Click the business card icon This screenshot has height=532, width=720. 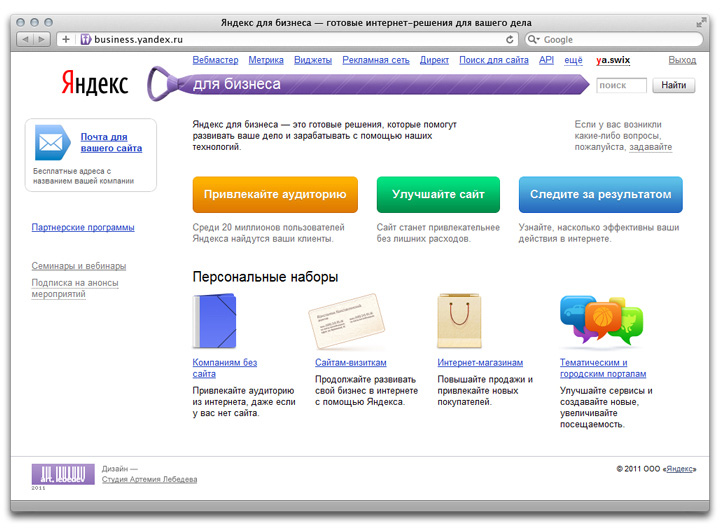(x=345, y=321)
